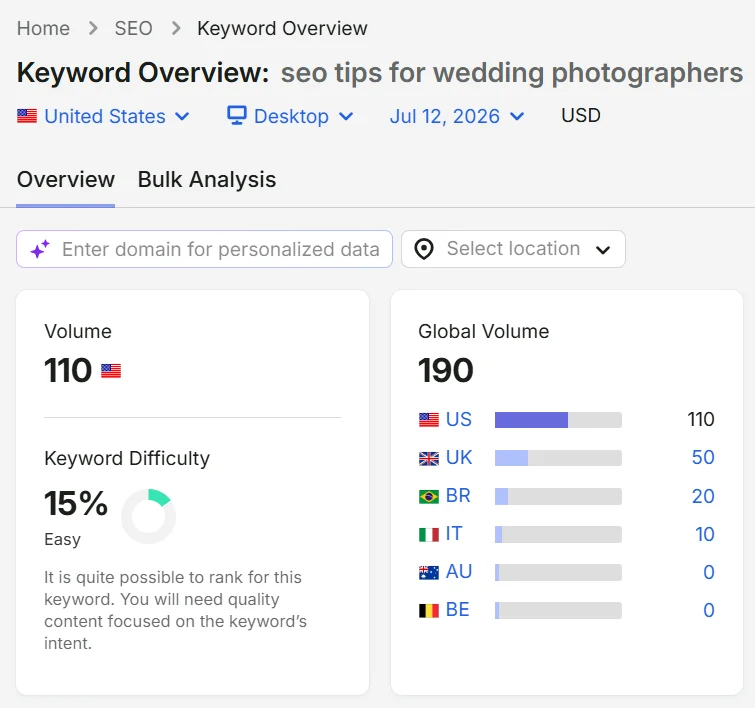Click the UK volume bar
This screenshot has height=708, width=755.
[558, 458]
